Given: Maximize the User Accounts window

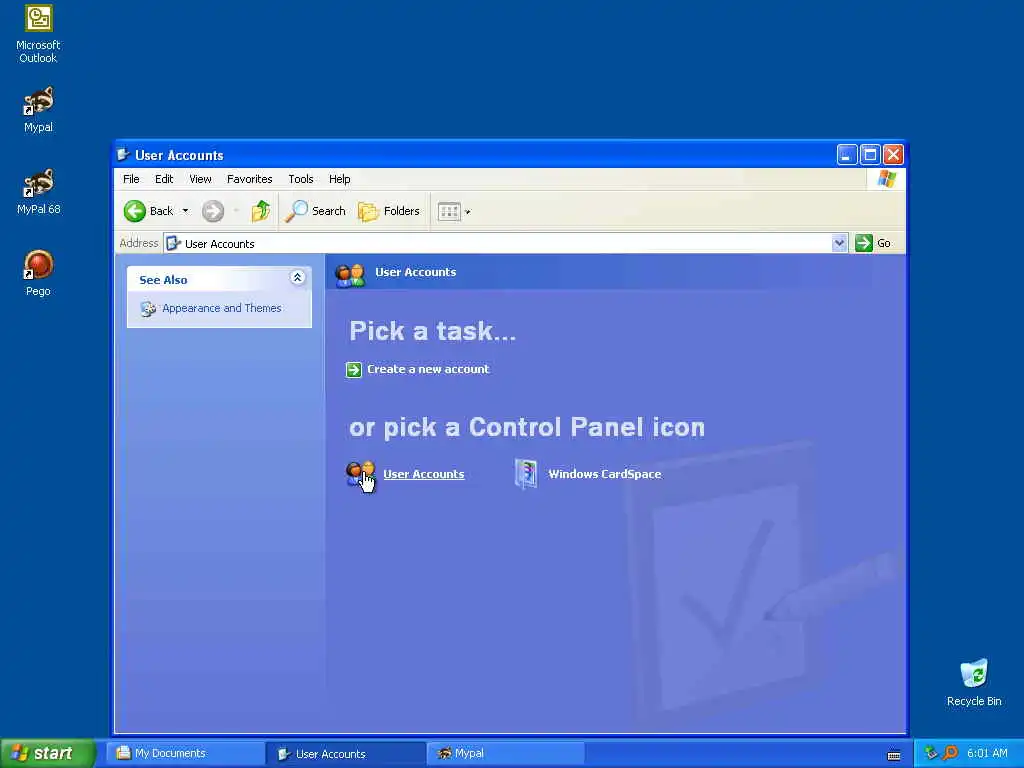Looking at the screenshot, I should [870, 155].
